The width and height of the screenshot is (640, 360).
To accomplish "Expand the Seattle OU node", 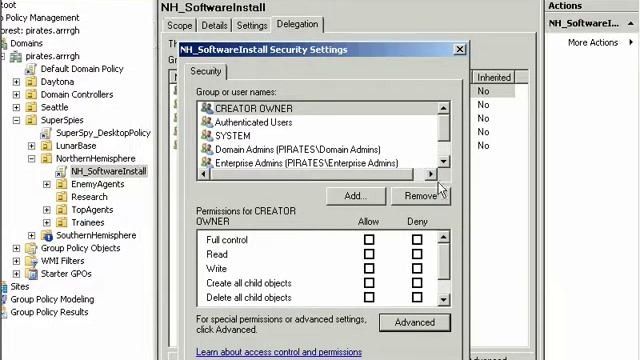I will [x=16, y=107].
